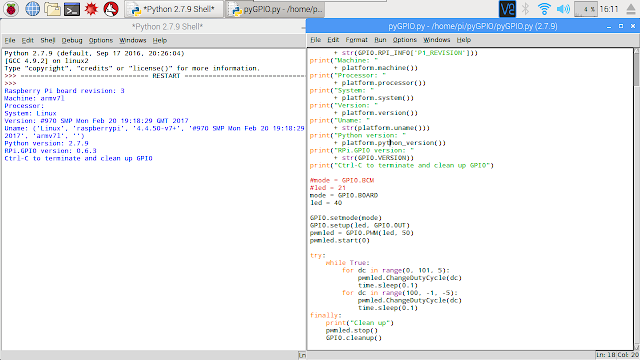This screenshot has height=360, width=640.
Task: Click the 'Ln: 18 Col: 20' status bar
Action: pyautogui.click(x=617, y=355)
